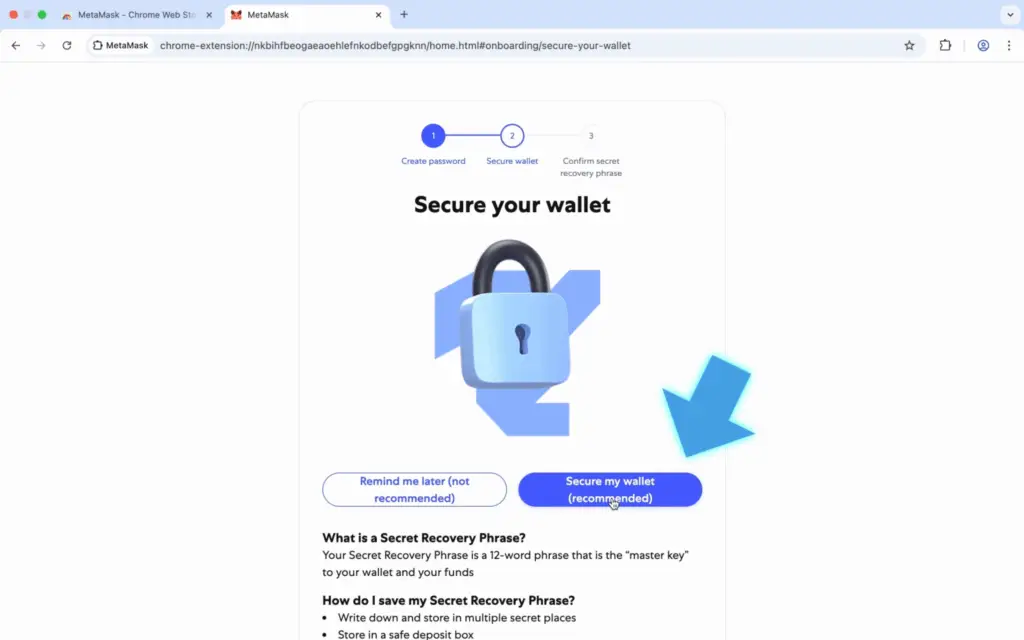This screenshot has height=640, width=1024.
Task: Bookmark this page with the star icon
Action: (909, 46)
